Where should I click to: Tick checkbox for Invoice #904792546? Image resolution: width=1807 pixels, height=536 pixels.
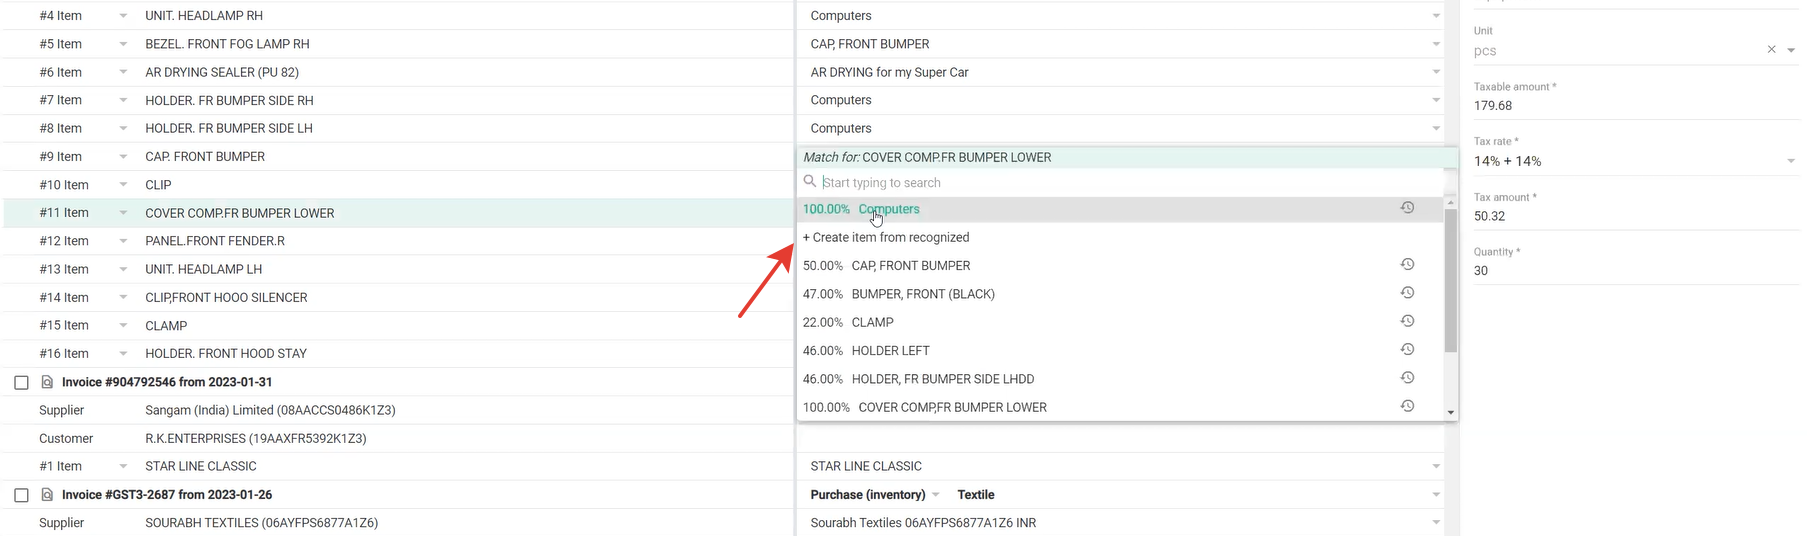pyautogui.click(x=21, y=383)
